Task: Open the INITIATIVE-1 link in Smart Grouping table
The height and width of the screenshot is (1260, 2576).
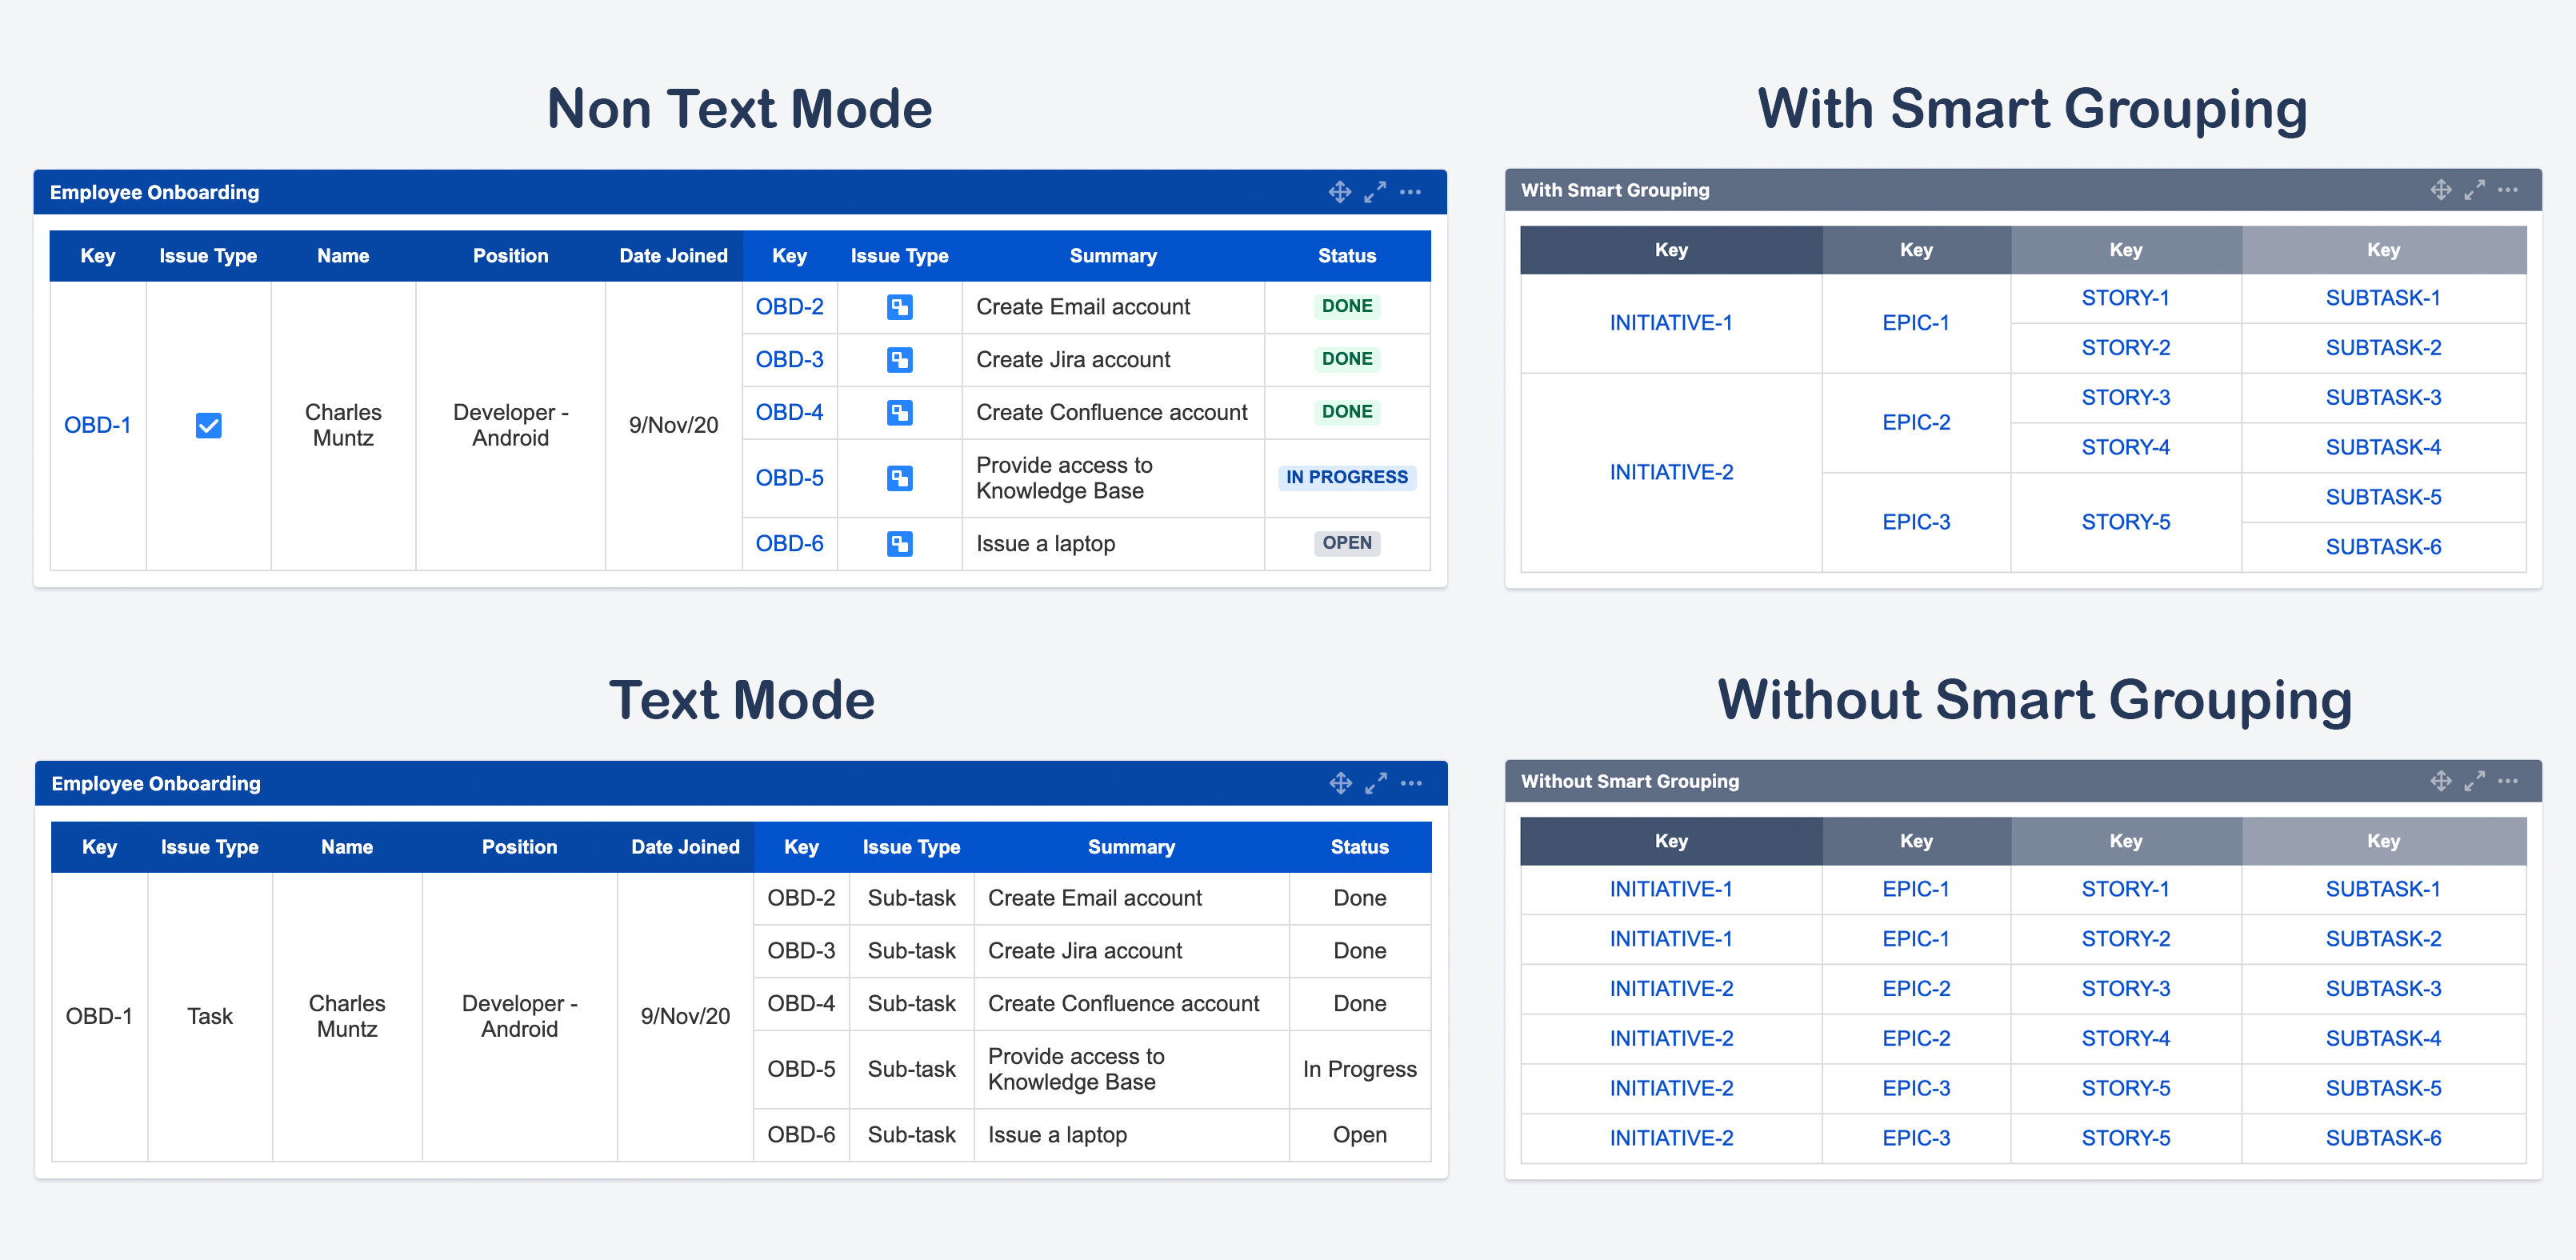Action: coord(1670,323)
